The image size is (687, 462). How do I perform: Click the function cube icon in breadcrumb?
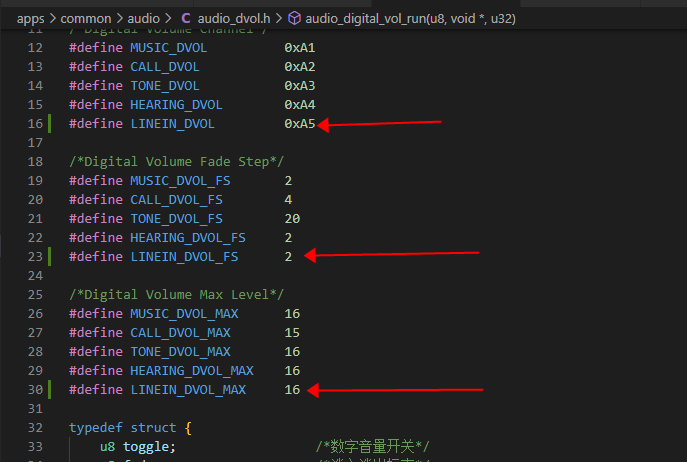point(294,18)
